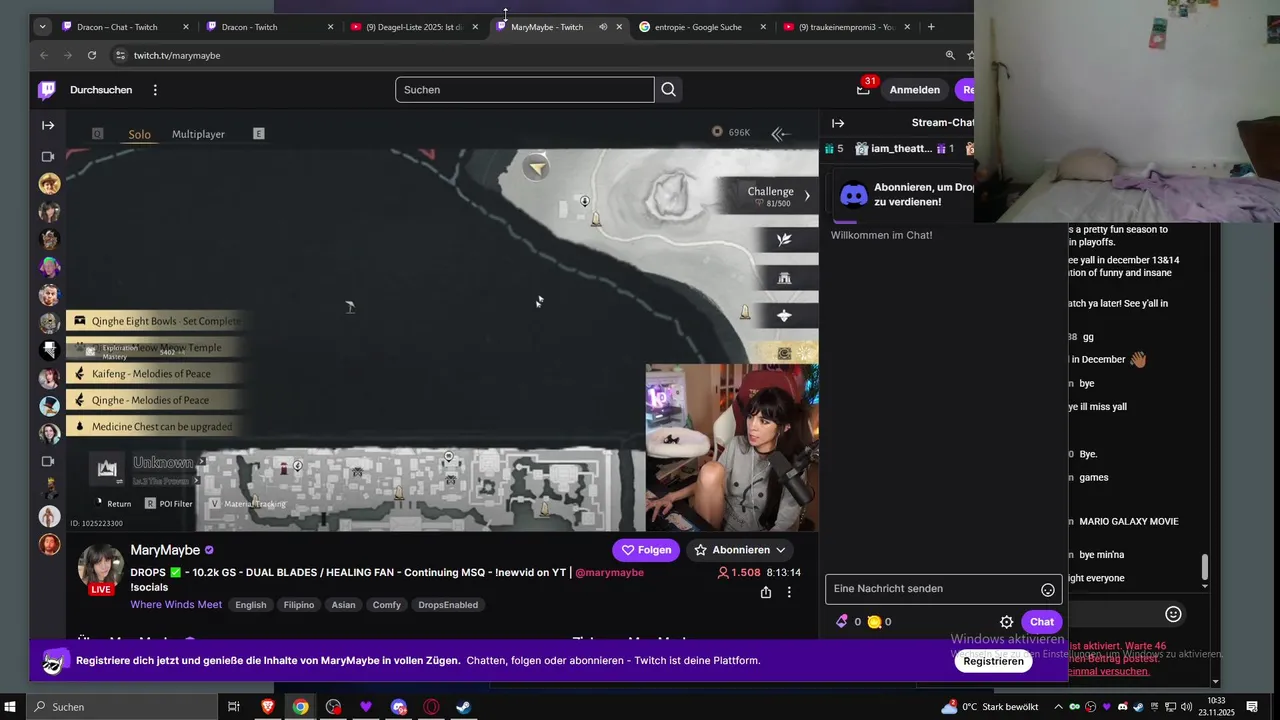Viewport: 1280px width, 720px height.
Task: Open the Chrome tab search dropdown
Action: [42, 27]
